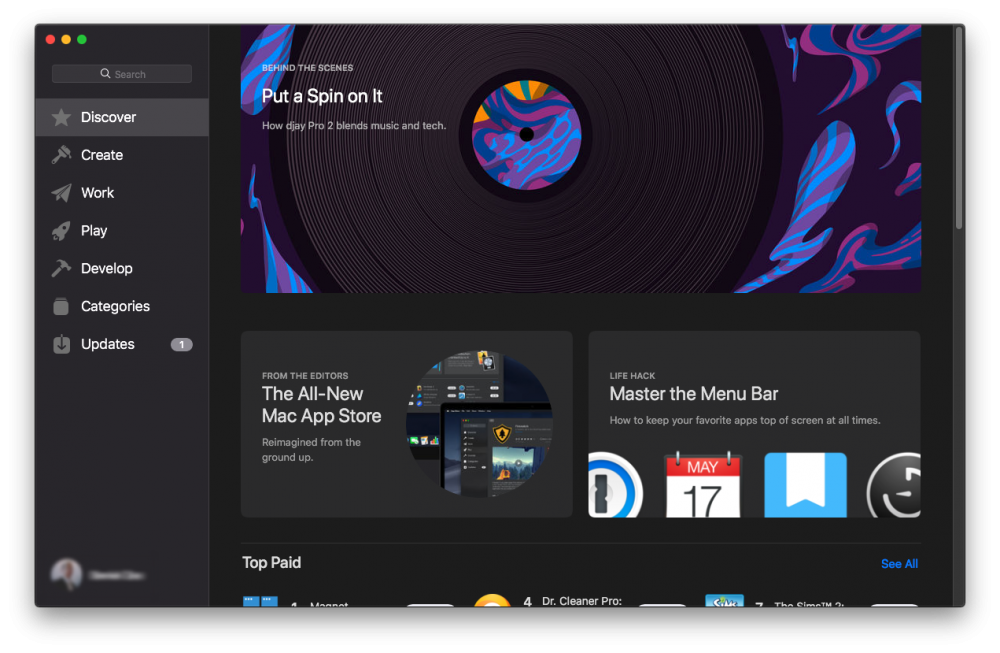Image resolution: width=1000 pixels, height=653 pixels.
Task: Click the Work paper plane icon
Action: pyautogui.click(x=61, y=193)
